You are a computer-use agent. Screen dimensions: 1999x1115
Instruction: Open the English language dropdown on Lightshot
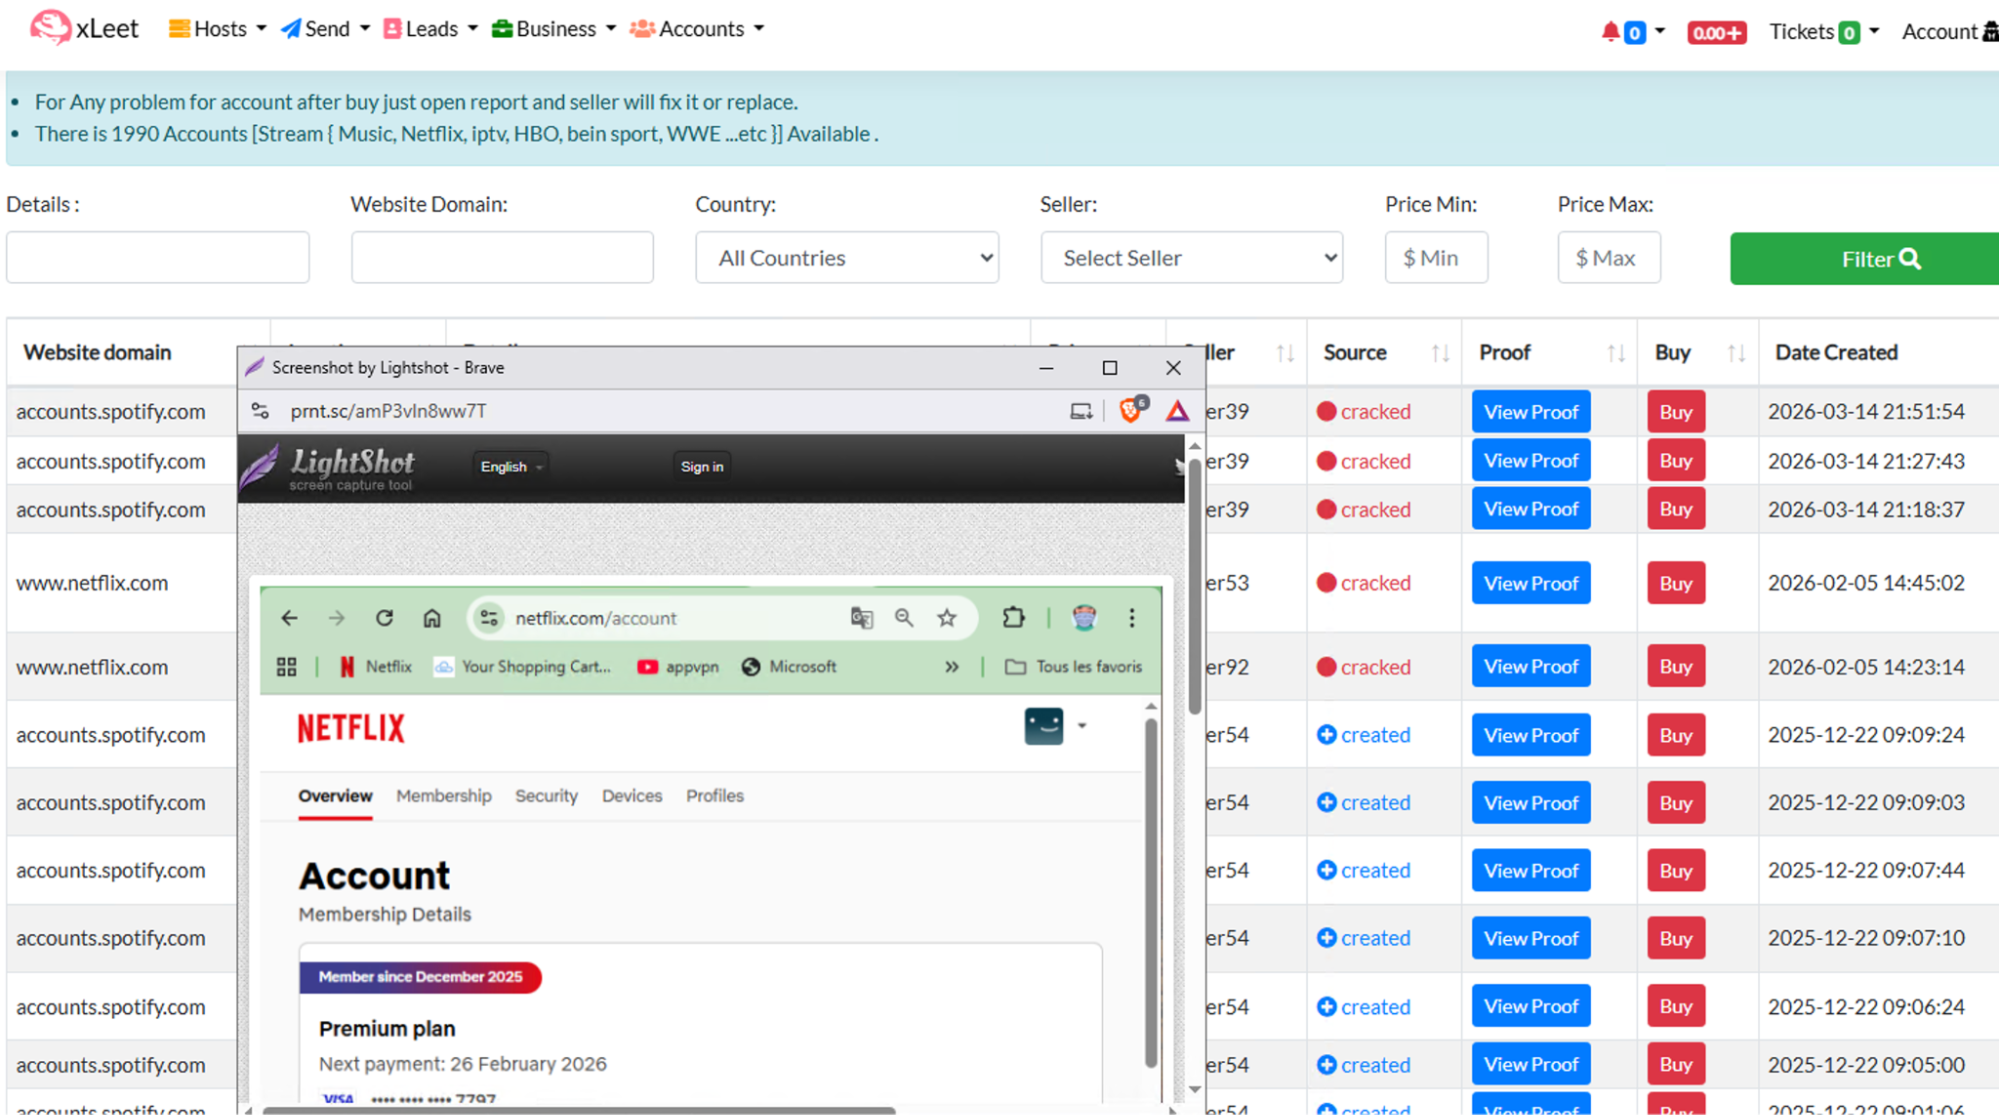tap(511, 467)
